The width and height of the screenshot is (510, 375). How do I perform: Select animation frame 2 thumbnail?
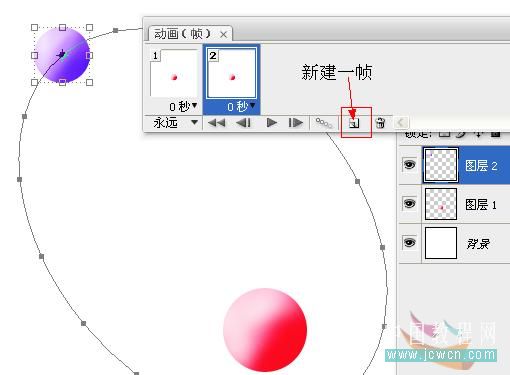pyautogui.click(x=232, y=73)
